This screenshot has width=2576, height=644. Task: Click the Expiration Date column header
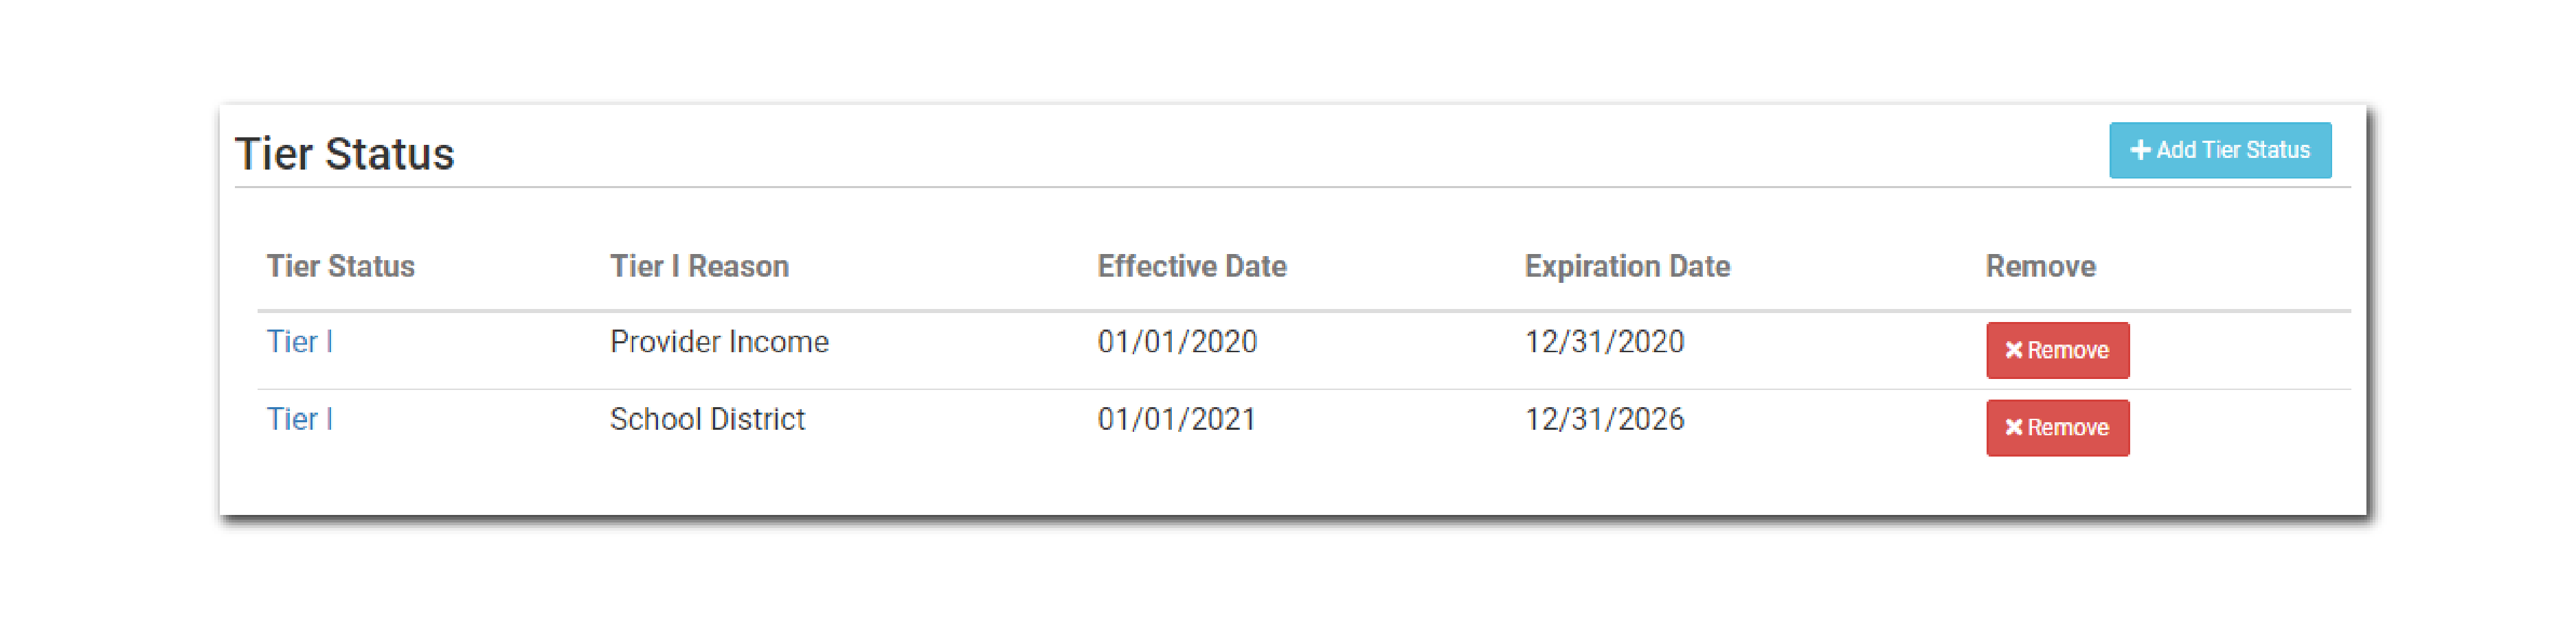click(1627, 266)
